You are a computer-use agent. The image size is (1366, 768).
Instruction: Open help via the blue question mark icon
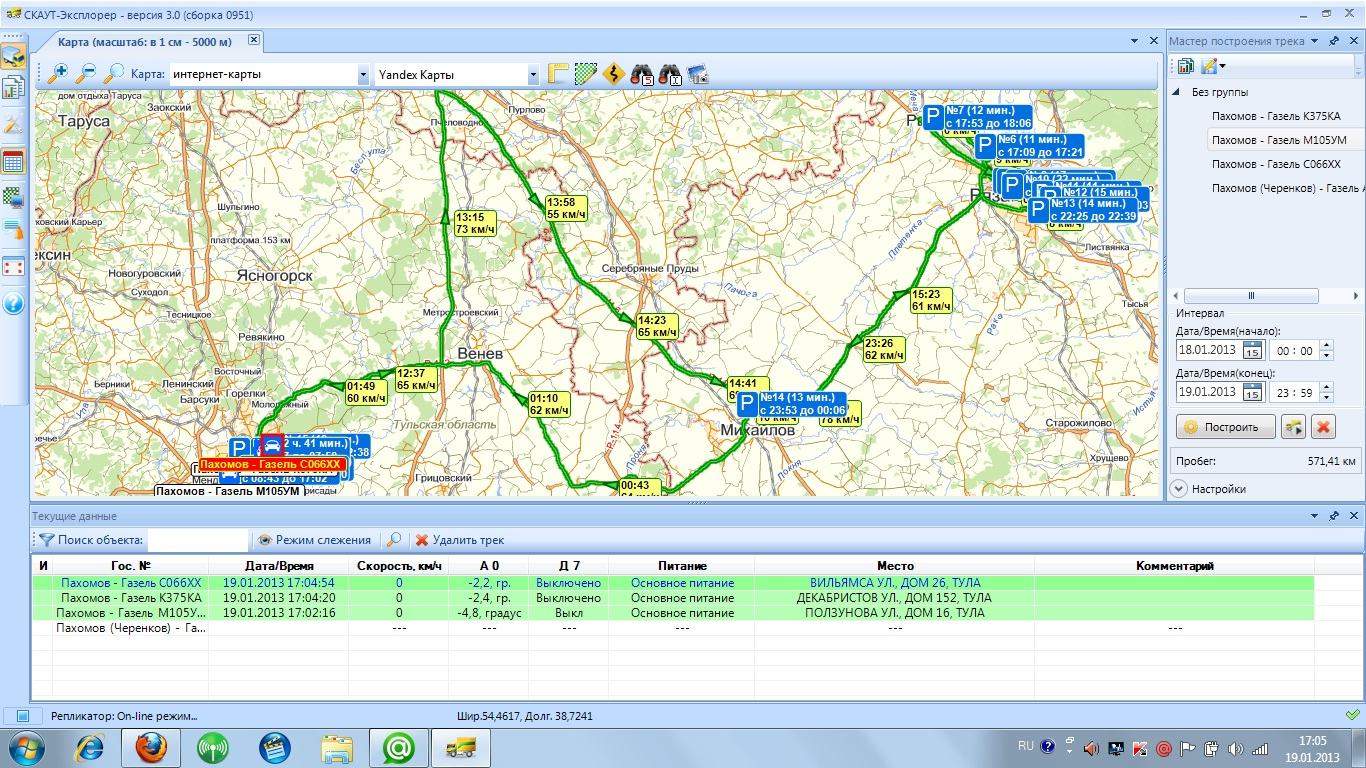coord(13,302)
